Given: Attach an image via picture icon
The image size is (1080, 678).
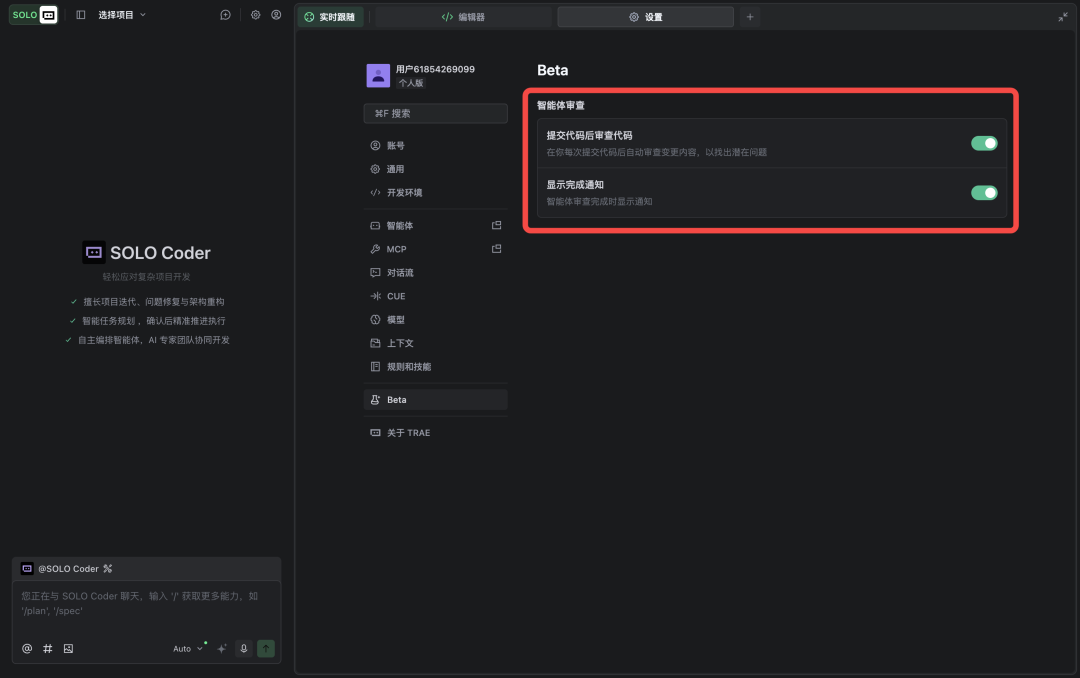Looking at the screenshot, I should click(68, 648).
